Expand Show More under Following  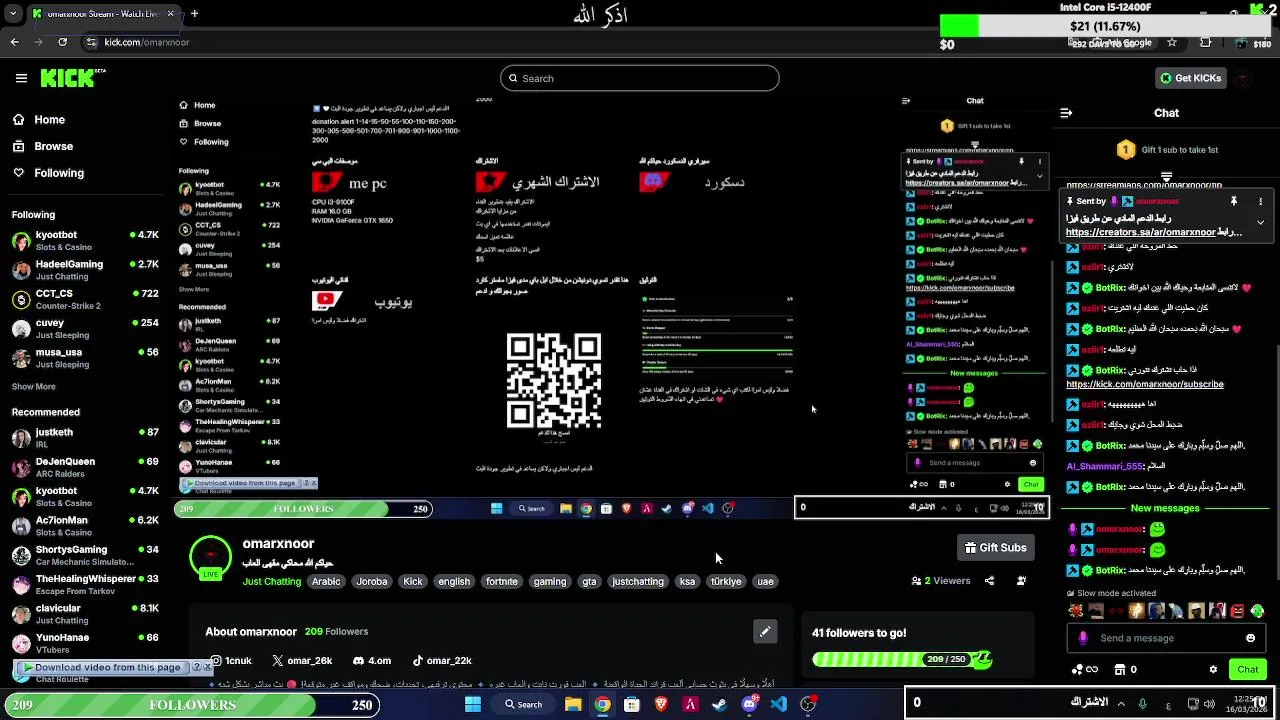pyautogui.click(x=34, y=387)
